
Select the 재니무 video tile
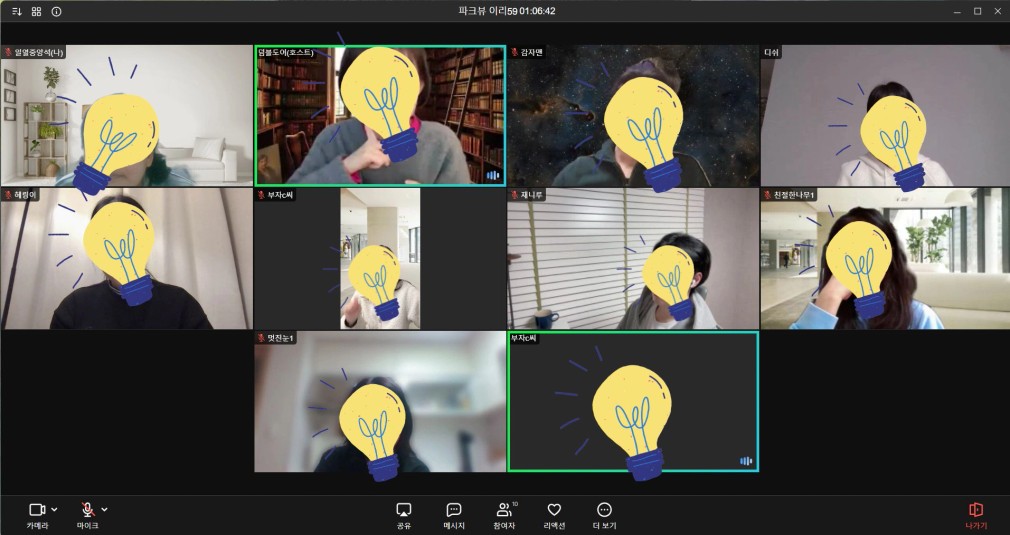pos(633,259)
